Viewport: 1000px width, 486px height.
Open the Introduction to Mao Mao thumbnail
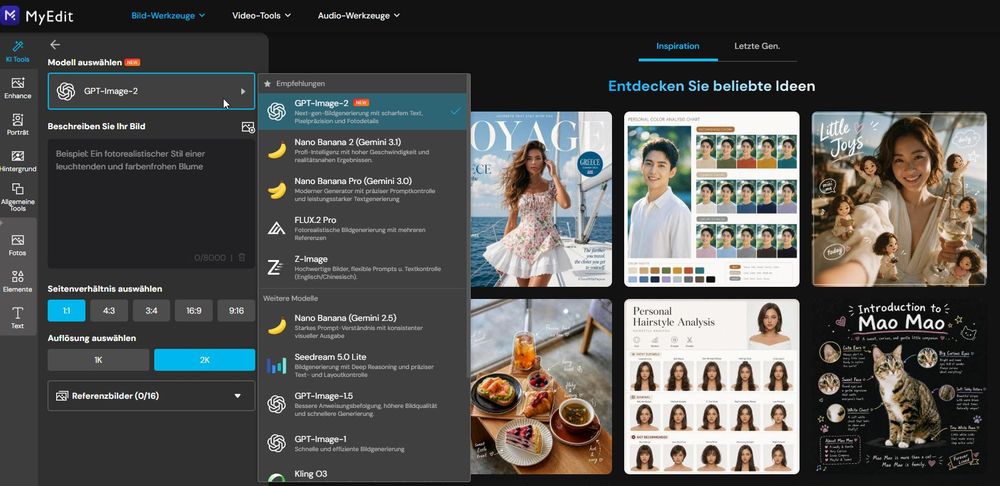pyautogui.click(x=899, y=387)
